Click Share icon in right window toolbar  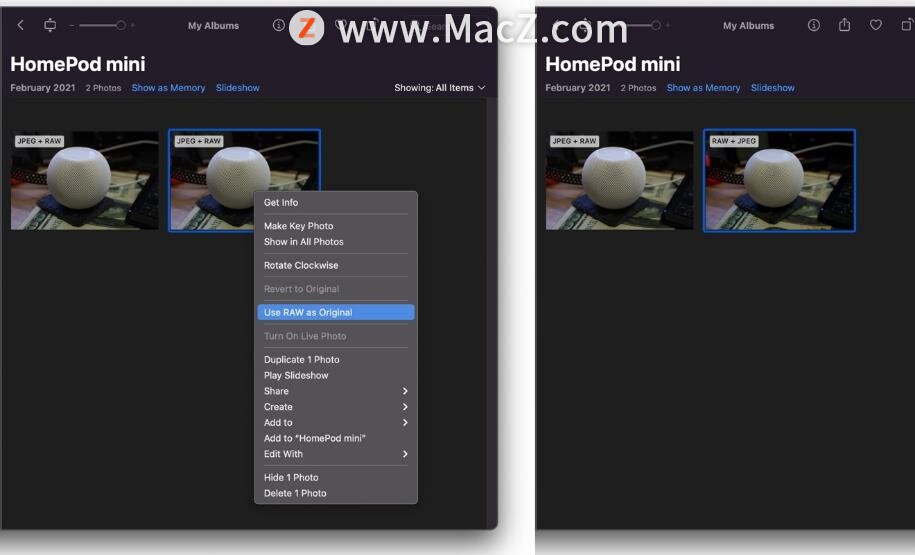(x=844, y=25)
